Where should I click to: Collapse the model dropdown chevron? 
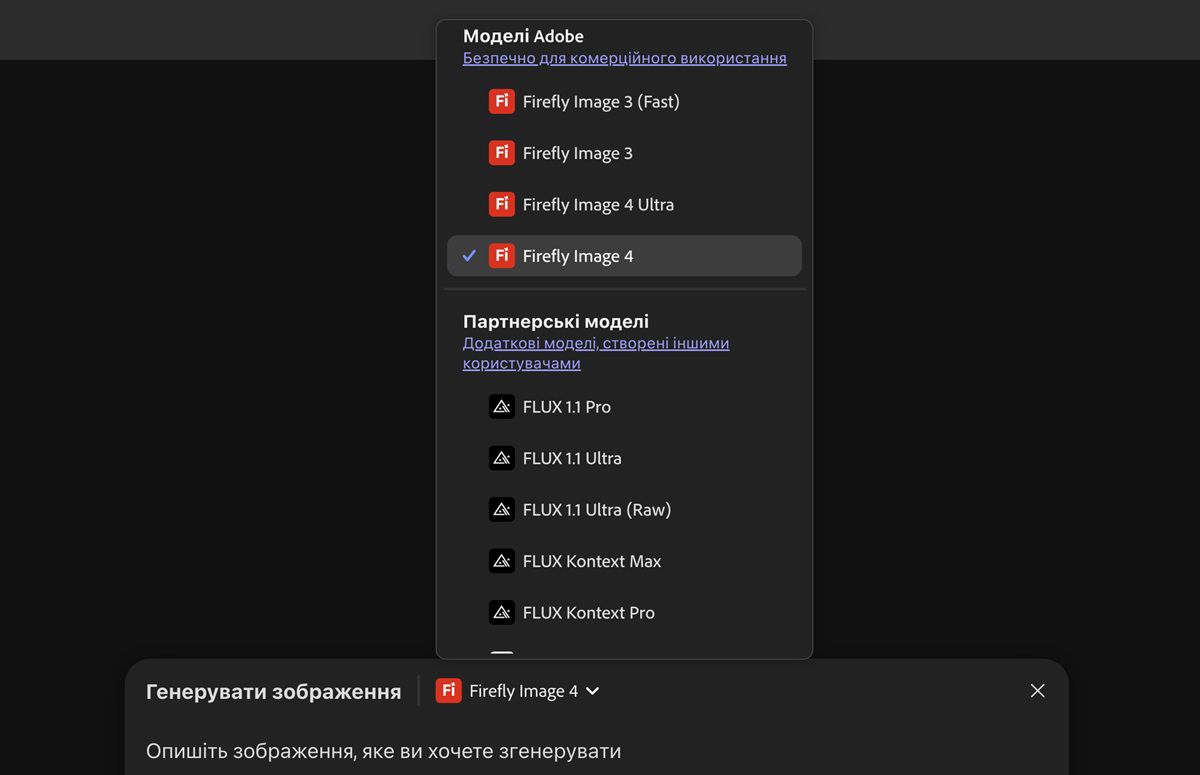[x=593, y=691]
